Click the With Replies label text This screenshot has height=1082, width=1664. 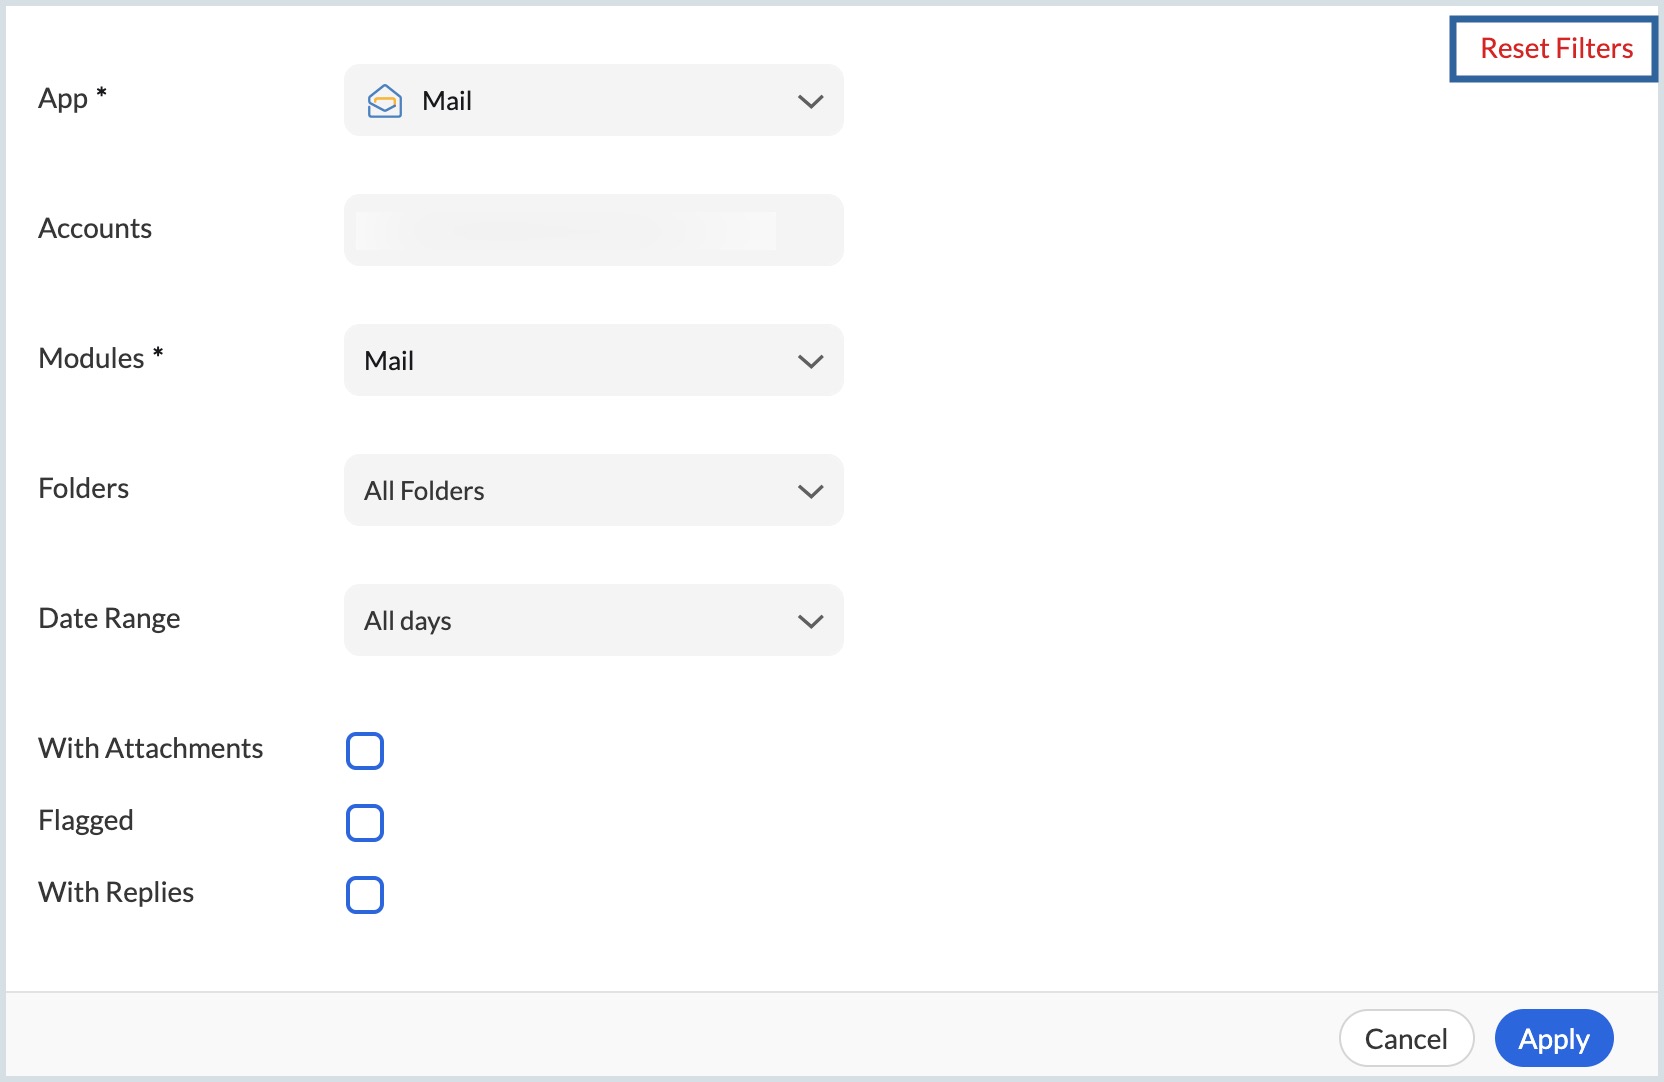[116, 892]
